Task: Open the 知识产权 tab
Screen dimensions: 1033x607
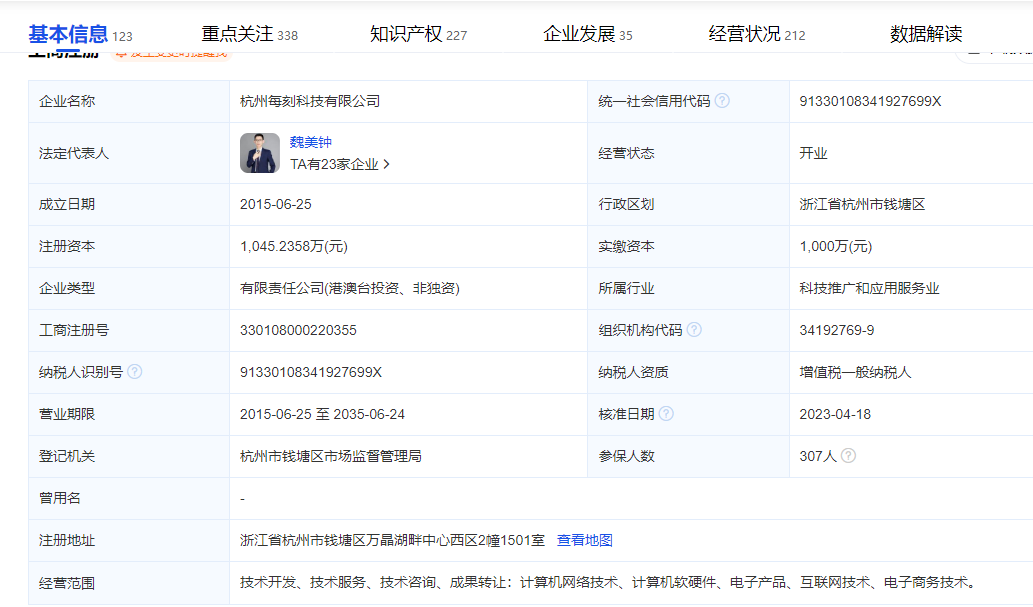Action: pyautogui.click(x=418, y=34)
